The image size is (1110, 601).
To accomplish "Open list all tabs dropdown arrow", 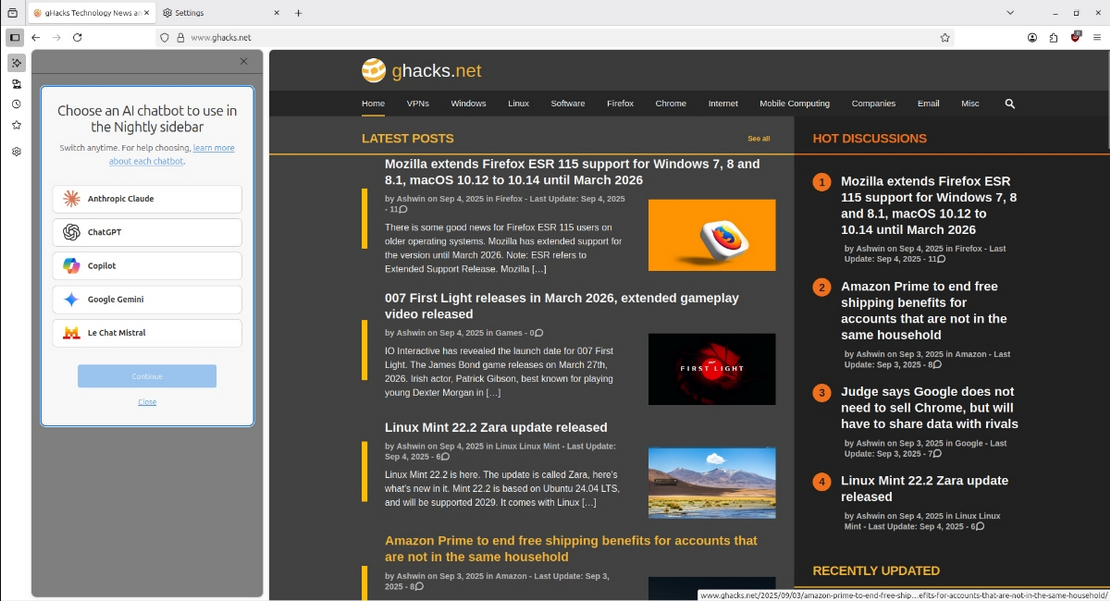I will (1010, 13).
